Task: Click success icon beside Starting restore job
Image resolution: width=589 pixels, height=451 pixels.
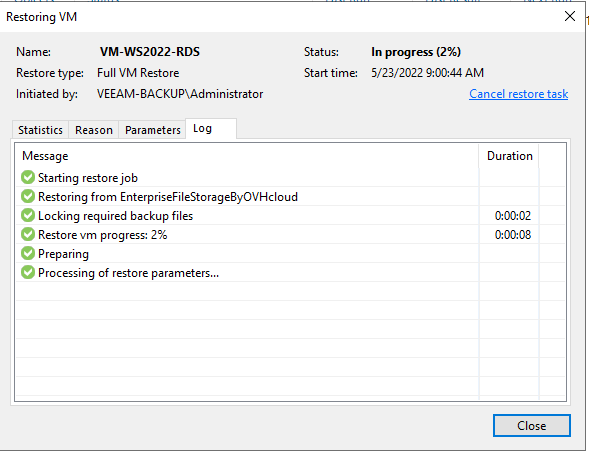Action: [x=28, y=178]
